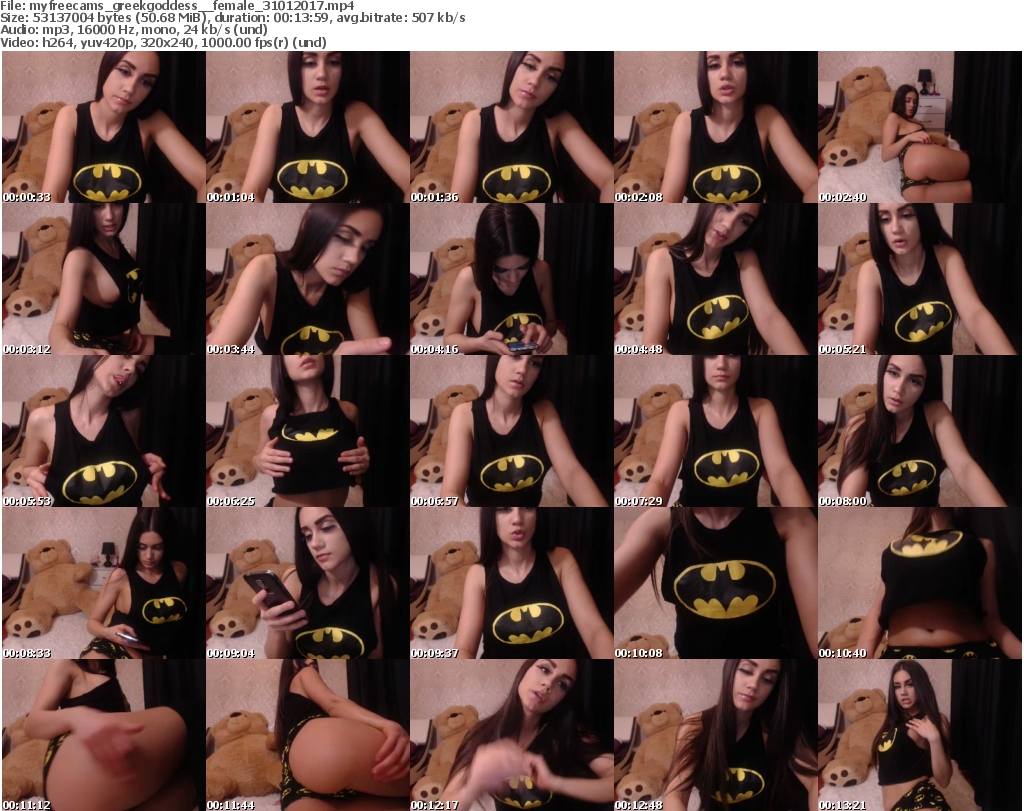Screen dimensions: 1024x811
Task: Click the thumbnail at 00:08:00
Action: [920, 431]
